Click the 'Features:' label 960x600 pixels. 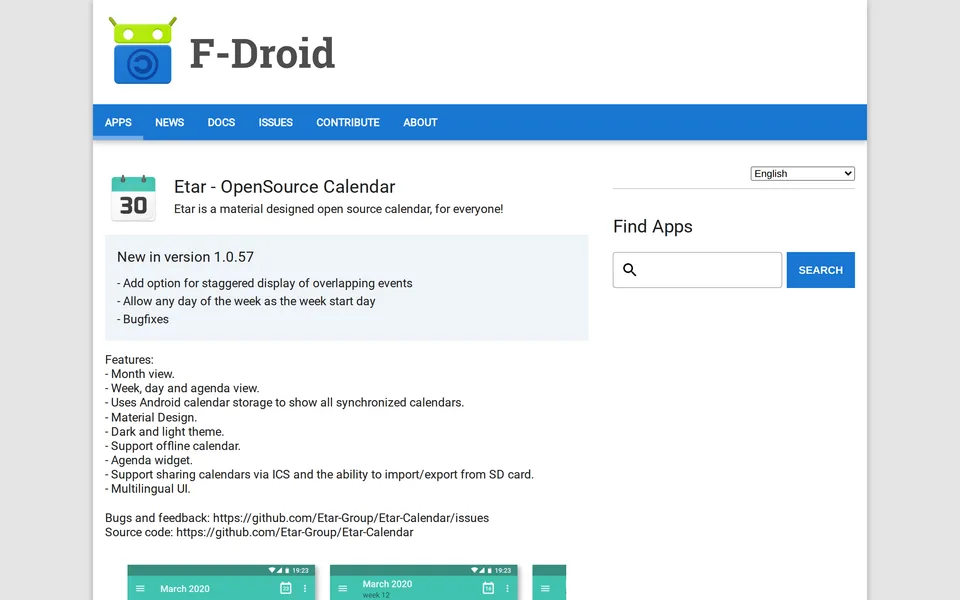(129, 359)
